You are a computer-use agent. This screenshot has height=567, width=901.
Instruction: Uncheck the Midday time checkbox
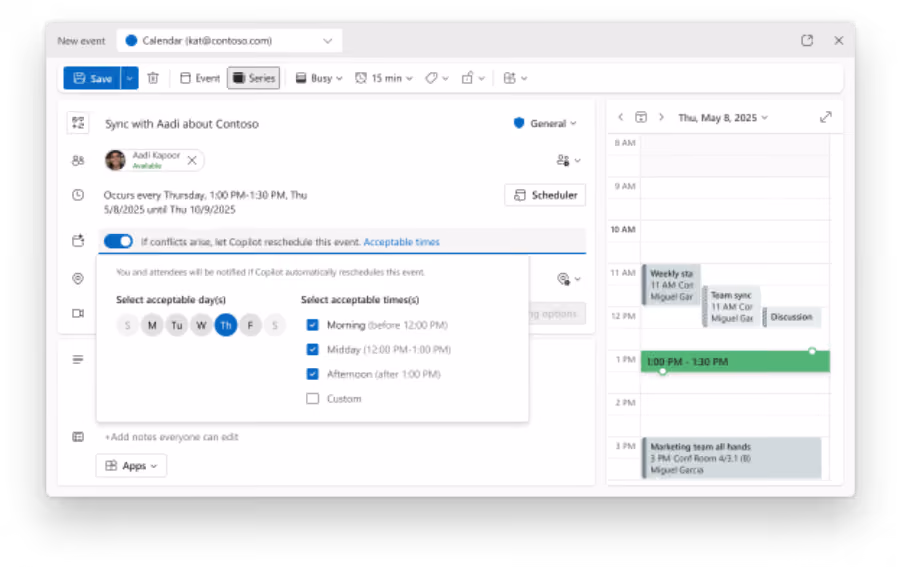pyautogui.click(x=313, y=349)
